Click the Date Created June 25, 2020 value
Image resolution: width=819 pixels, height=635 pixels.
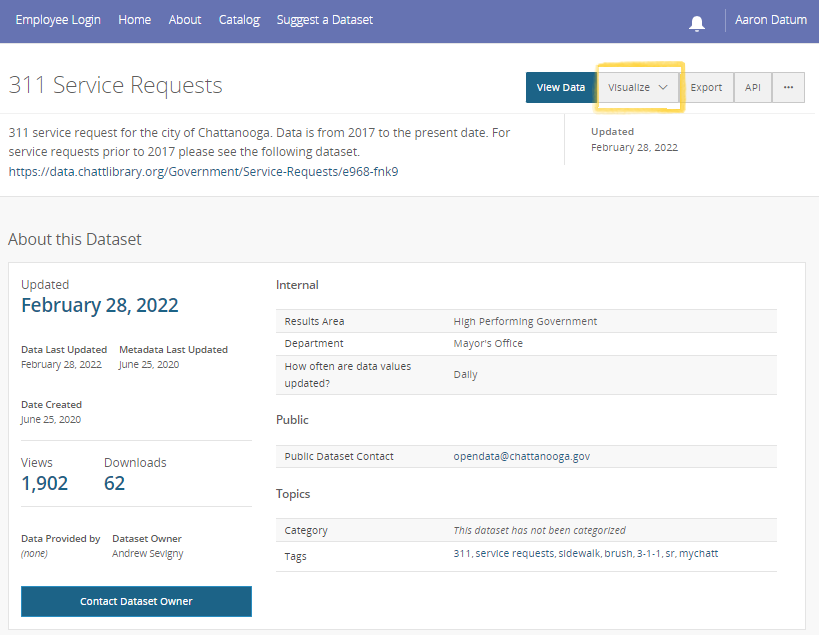51,419
